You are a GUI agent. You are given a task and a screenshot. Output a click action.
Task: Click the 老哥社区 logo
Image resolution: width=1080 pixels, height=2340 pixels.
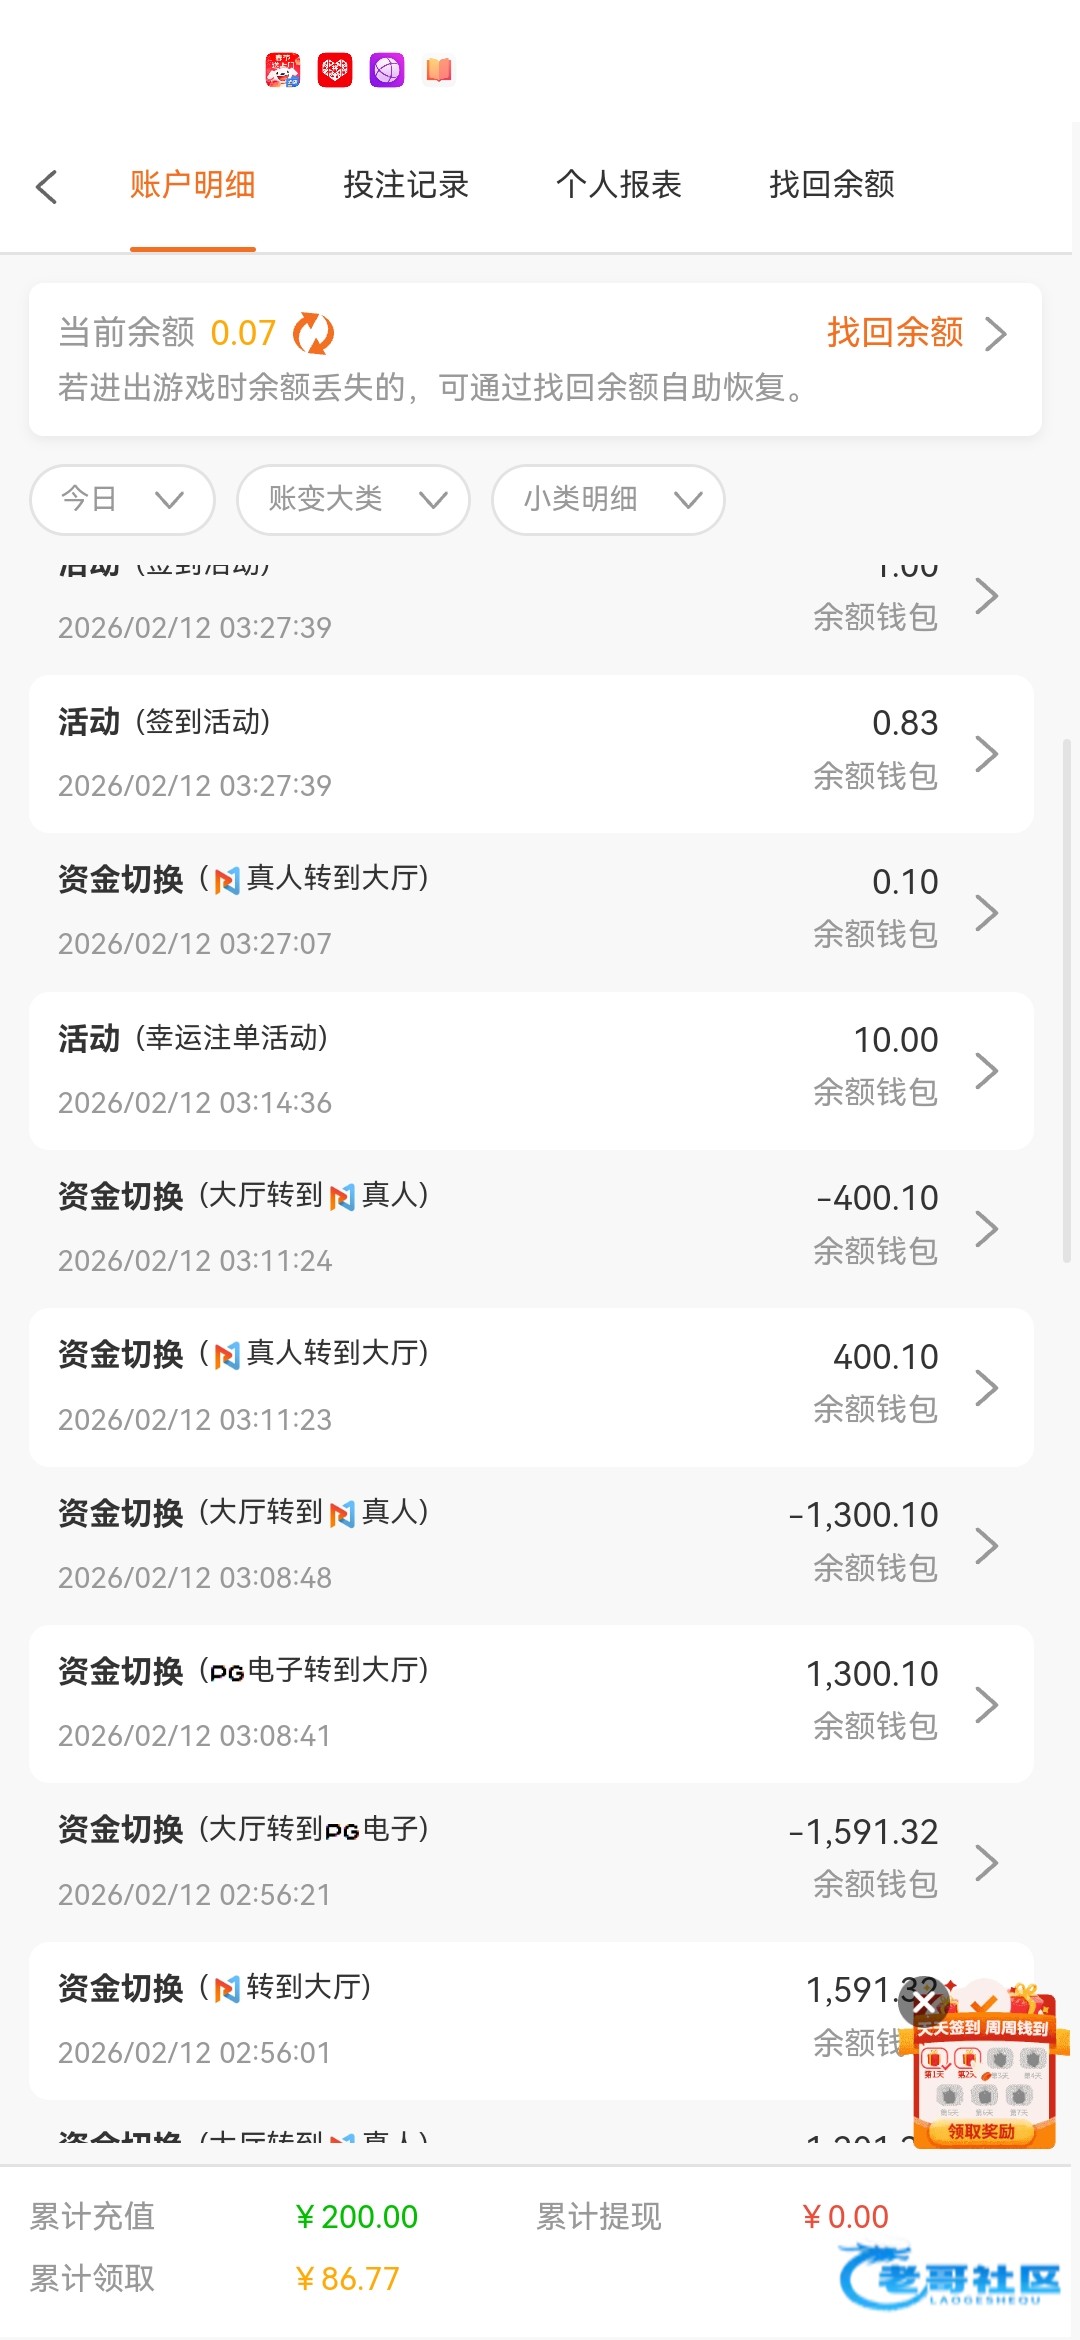click(x=950, y=2278)
